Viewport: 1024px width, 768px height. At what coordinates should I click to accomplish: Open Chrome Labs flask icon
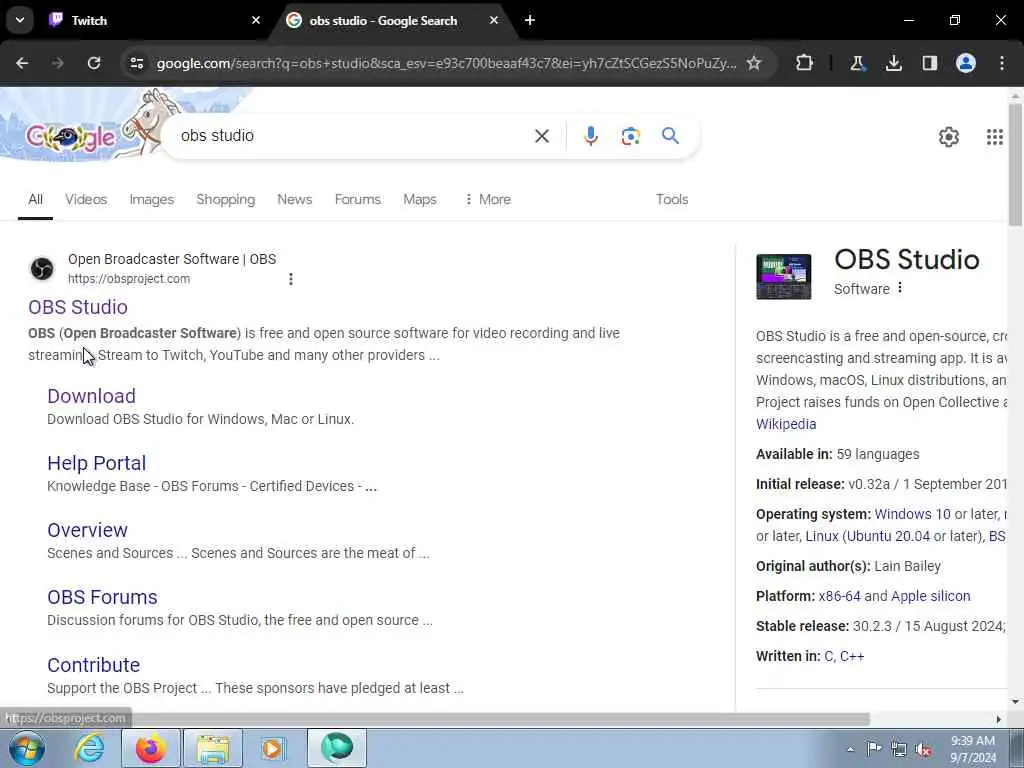point(857,63)
